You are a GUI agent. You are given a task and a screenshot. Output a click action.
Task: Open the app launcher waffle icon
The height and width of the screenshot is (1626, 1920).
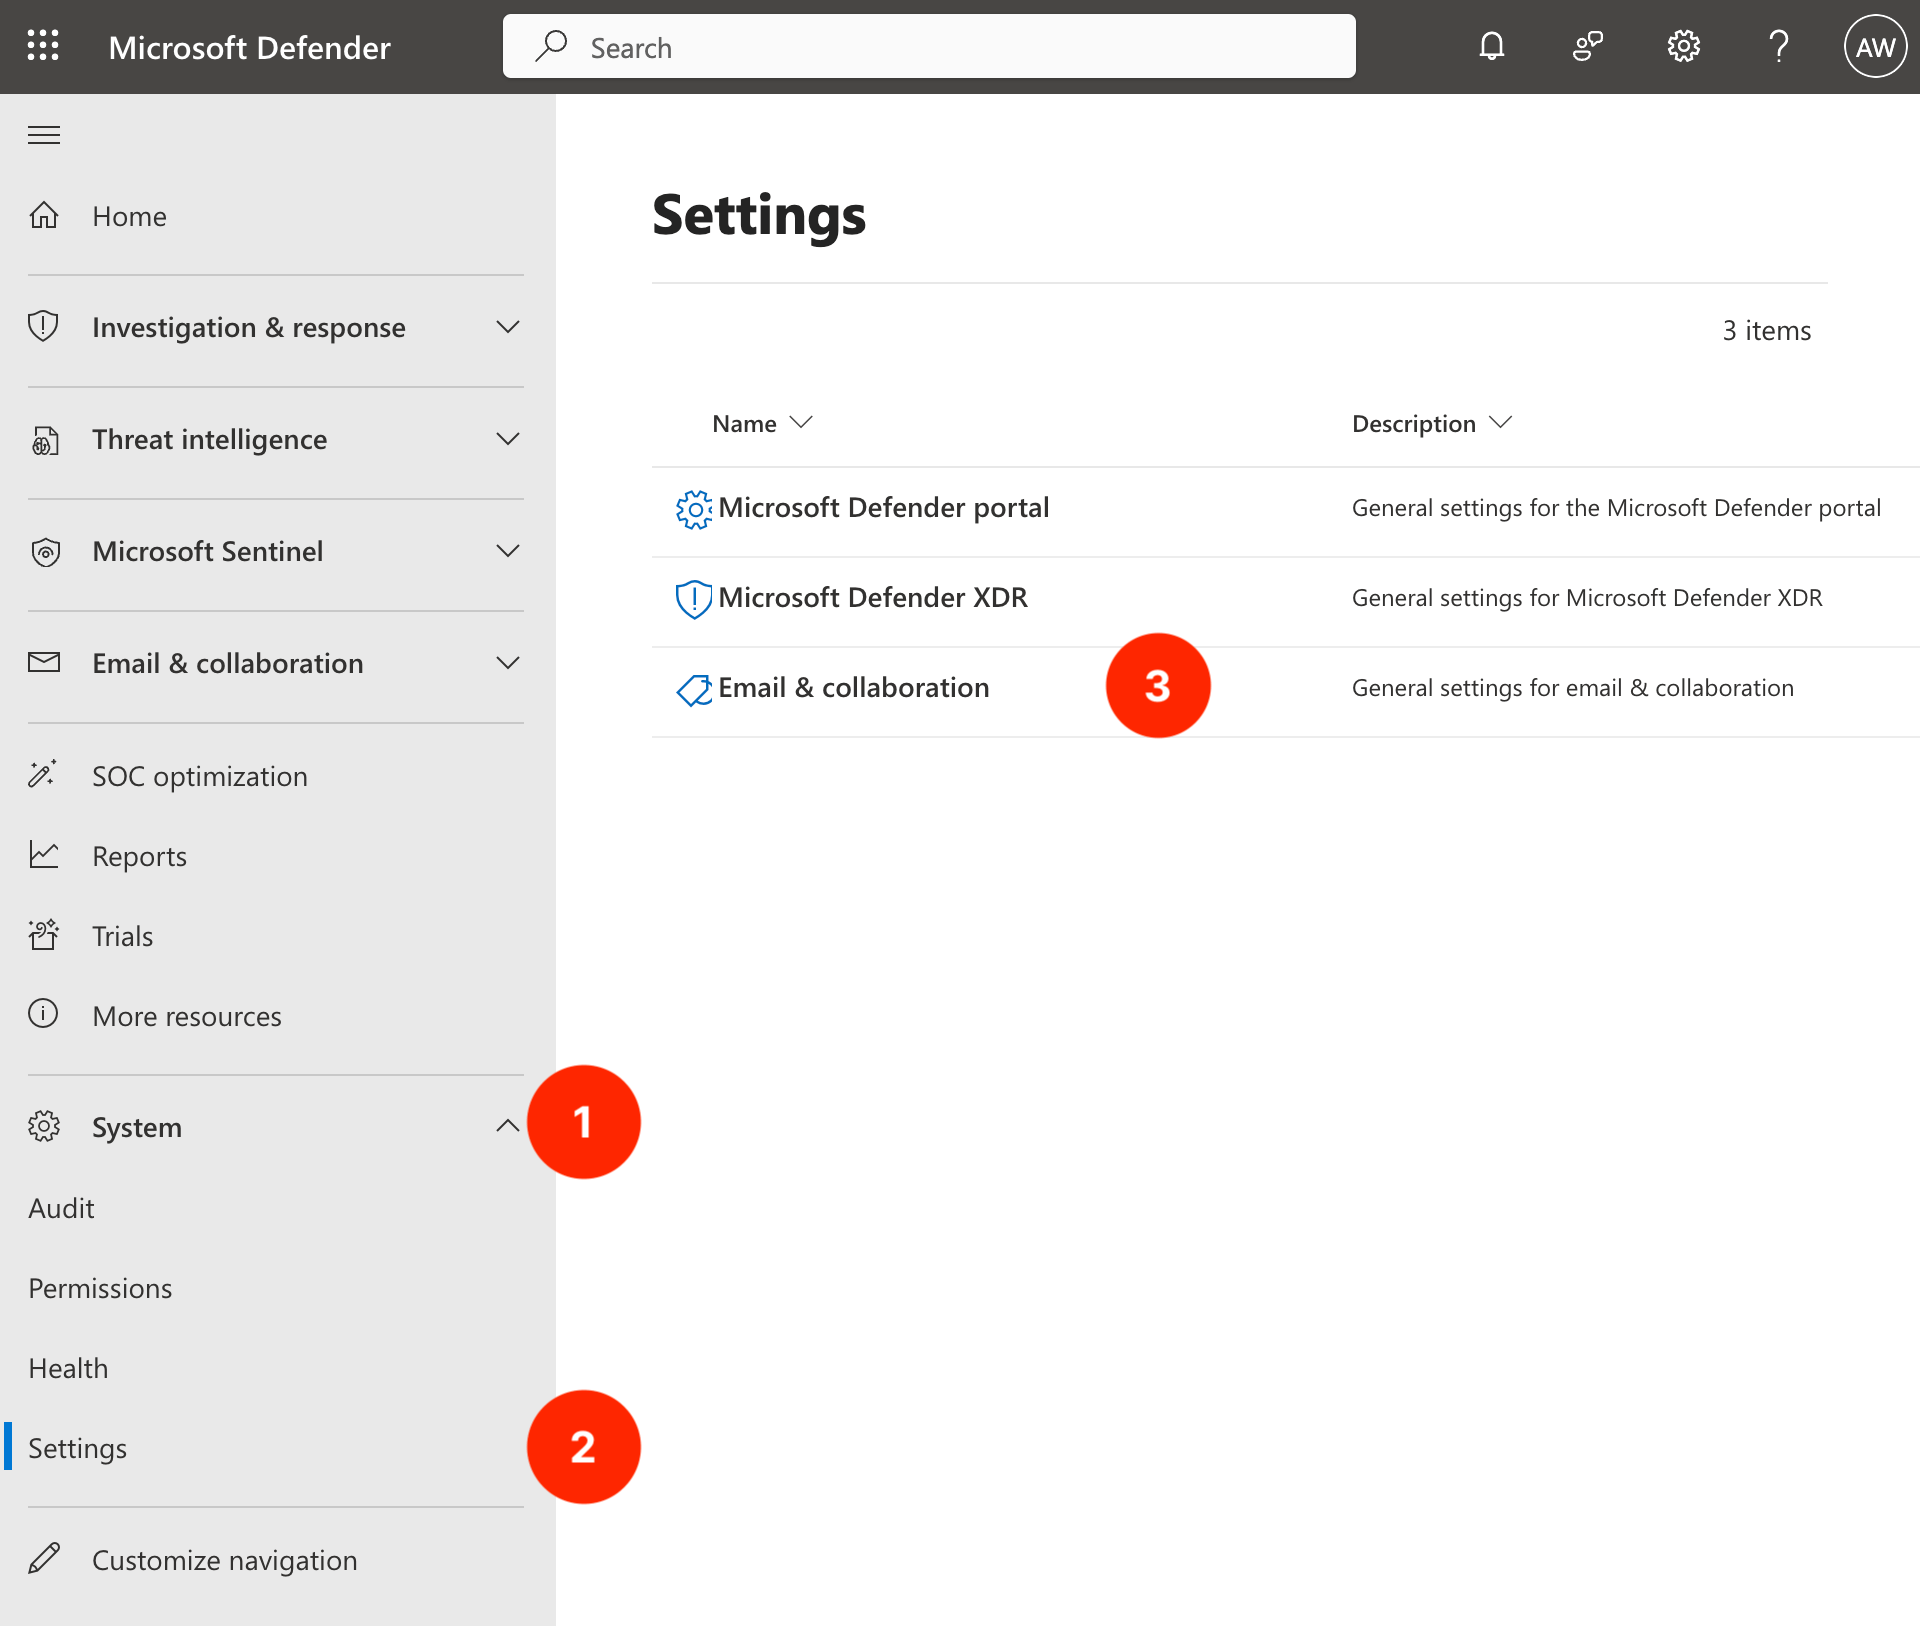[x=43, y=46]
